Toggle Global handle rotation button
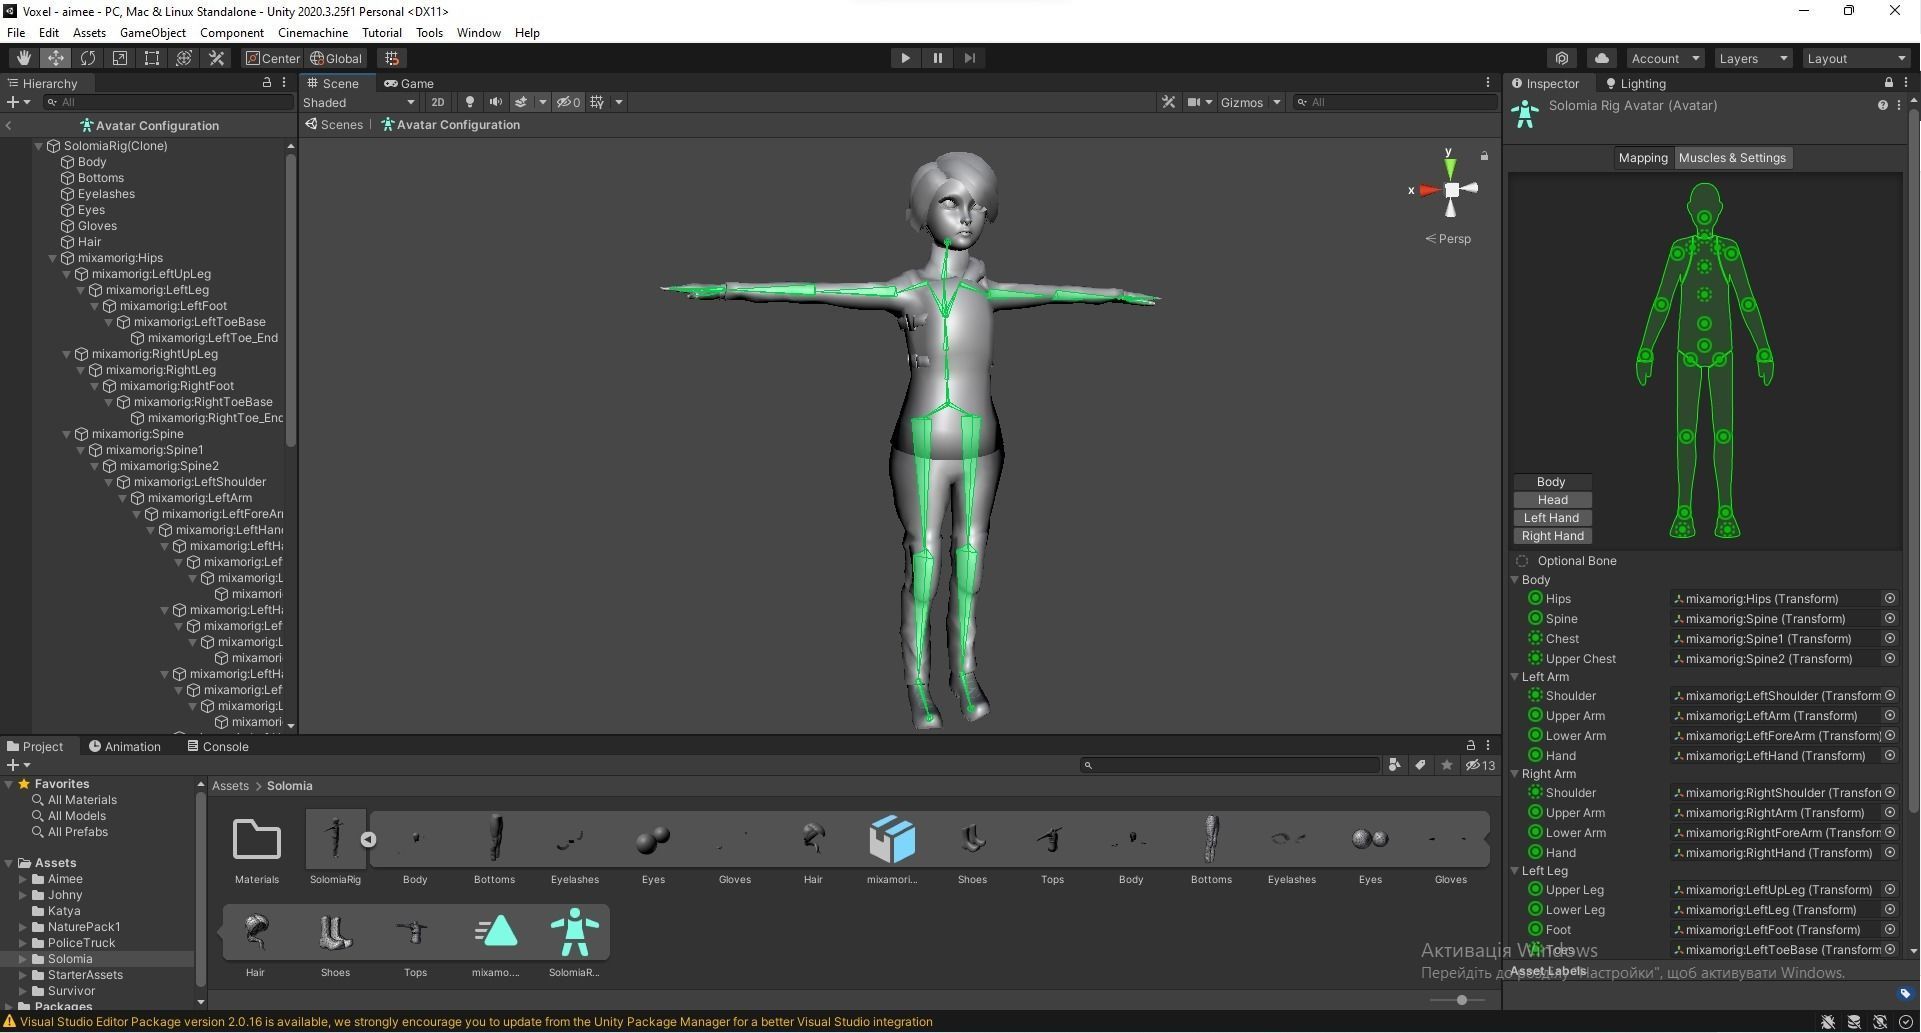 (337, 58)
